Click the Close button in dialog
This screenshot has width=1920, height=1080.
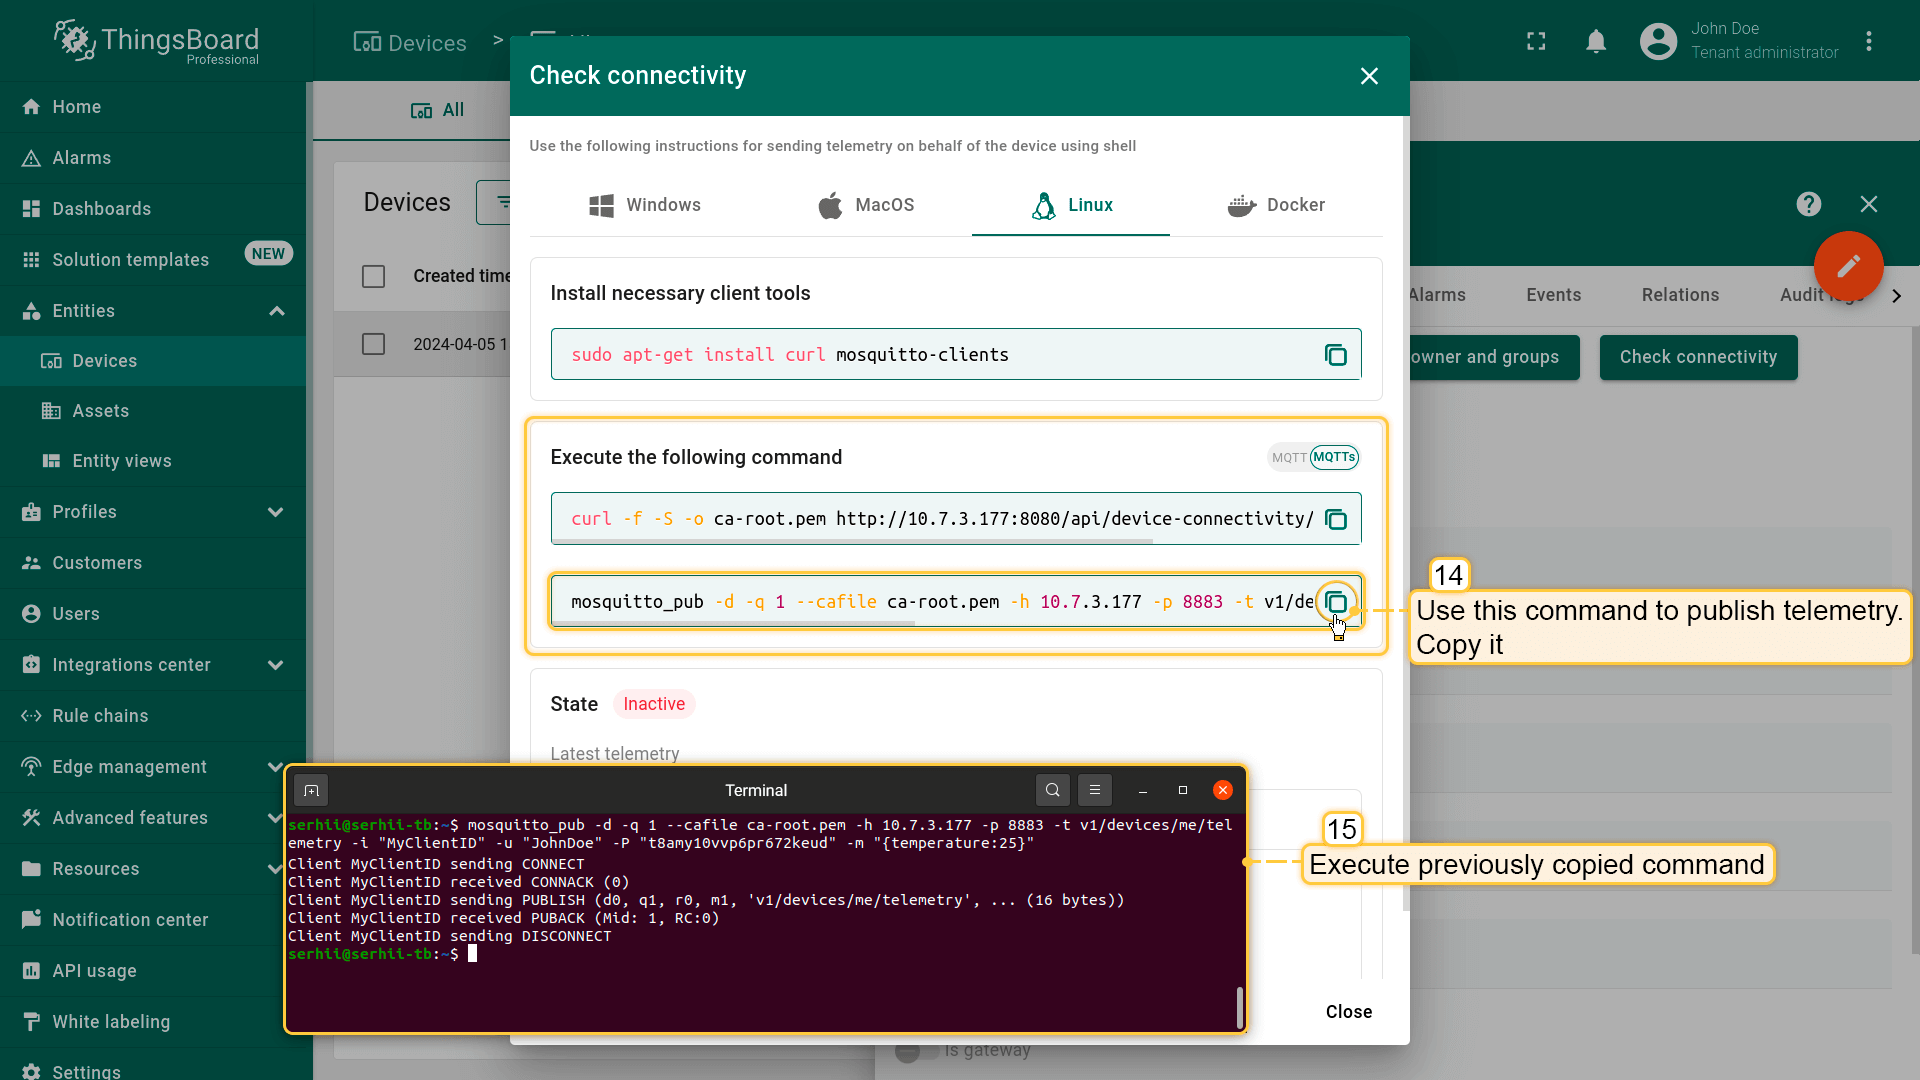(1348, 1011)
